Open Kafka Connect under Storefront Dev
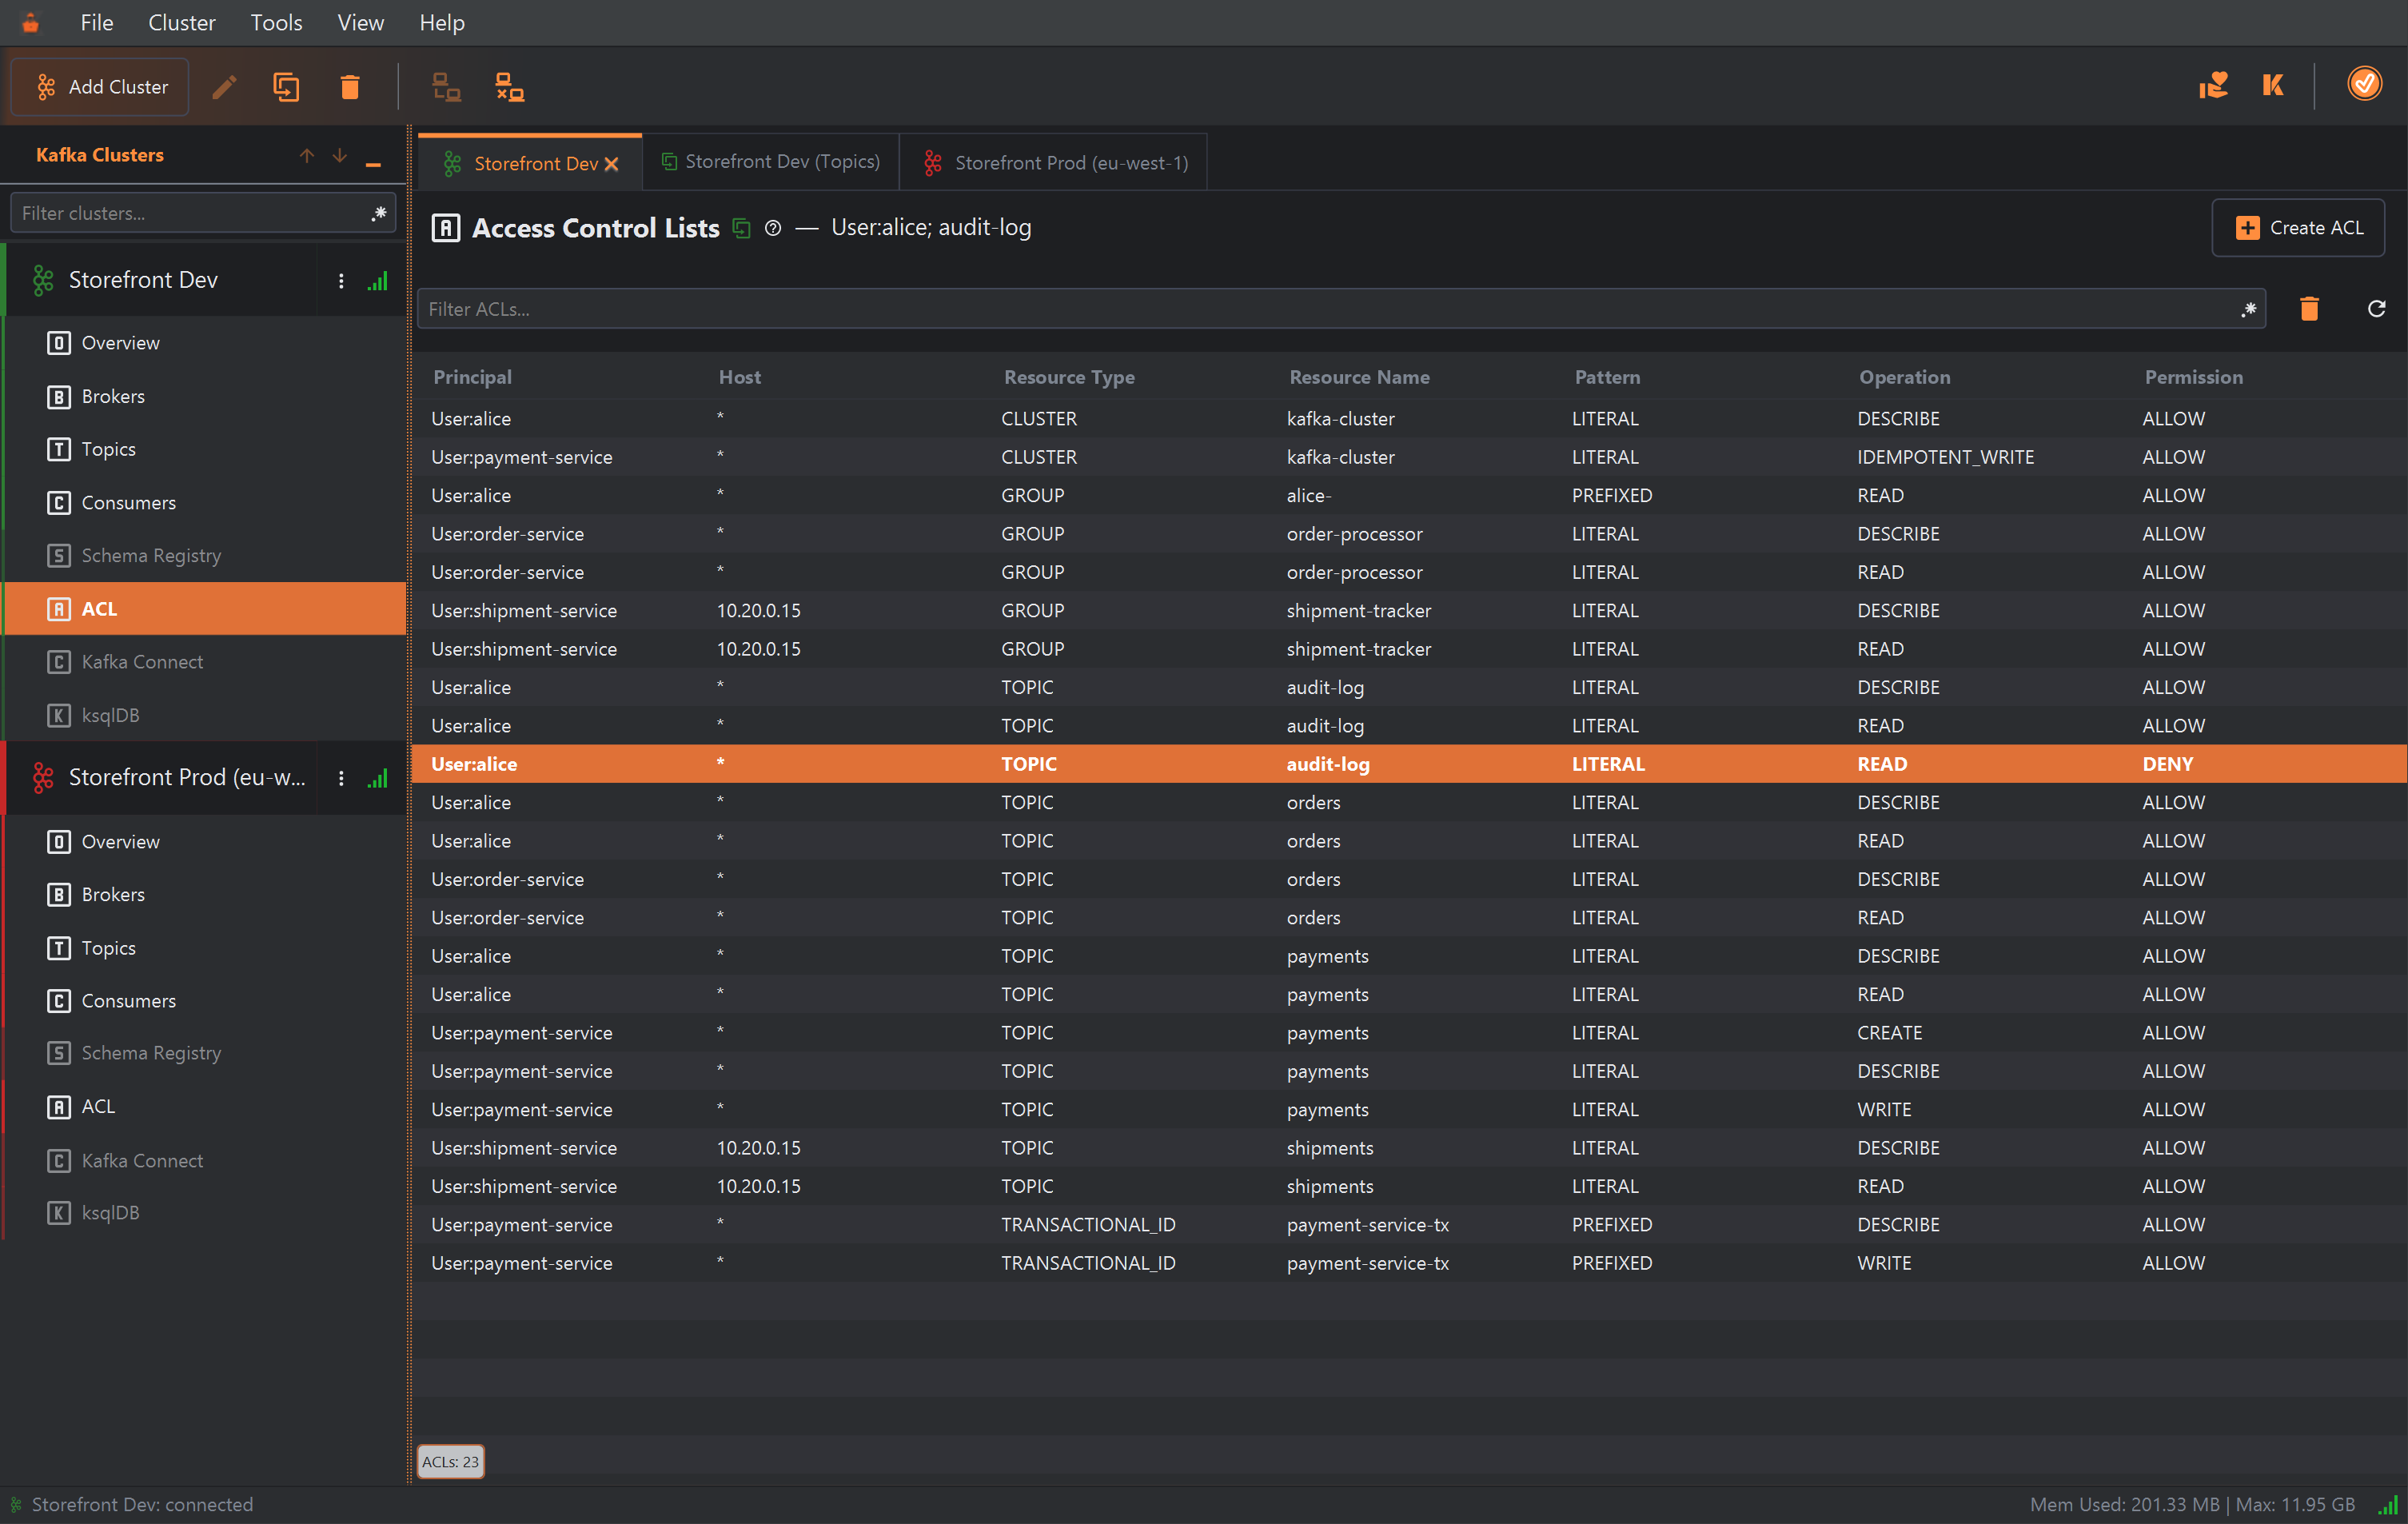The width and height of the screenshot is (2408, 1524). 205,661
